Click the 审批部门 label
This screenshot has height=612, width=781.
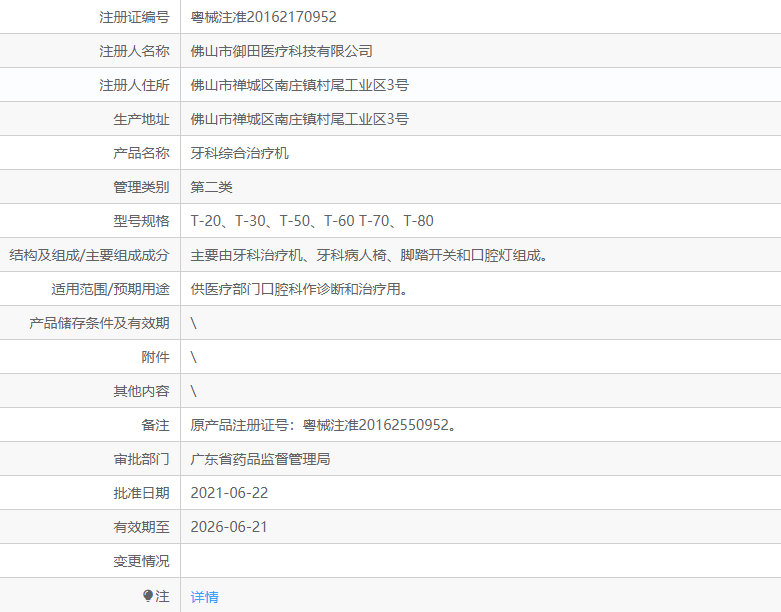(141, 459)
